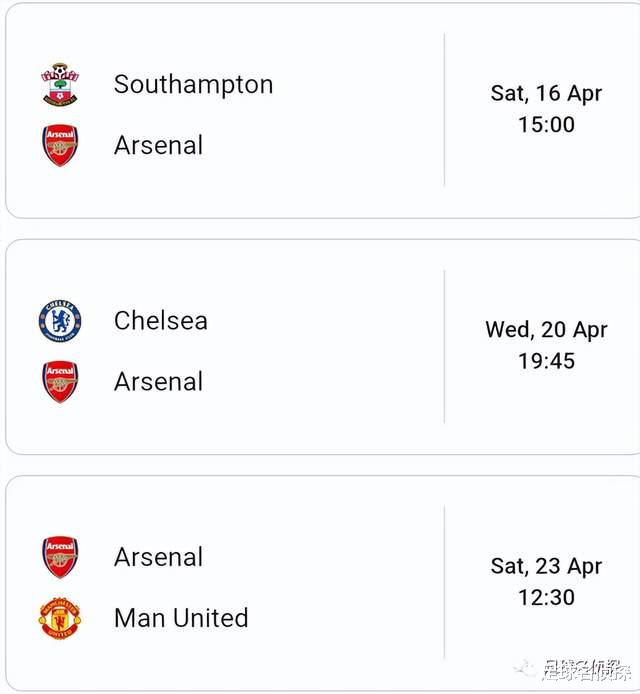Click the watermark logo at bottom right
The image size is (640, 694).
pos(573,669)
